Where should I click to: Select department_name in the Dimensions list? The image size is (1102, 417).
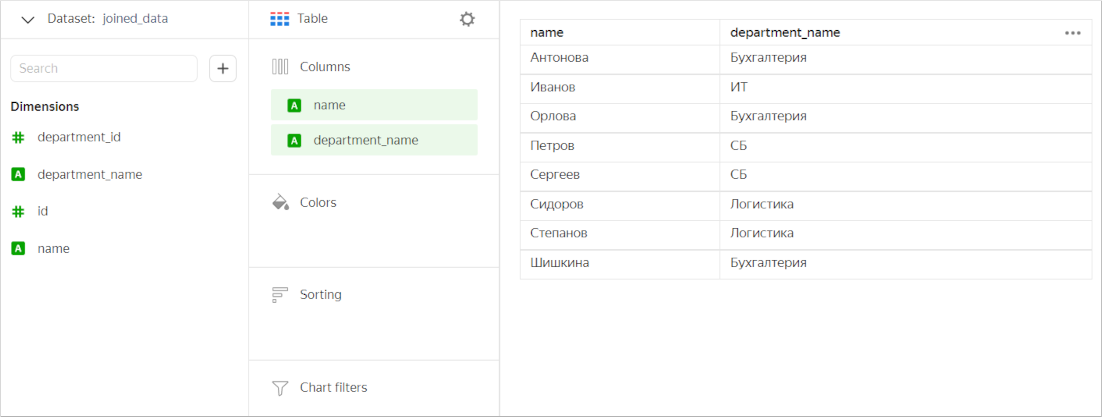[x=89, y=174]
